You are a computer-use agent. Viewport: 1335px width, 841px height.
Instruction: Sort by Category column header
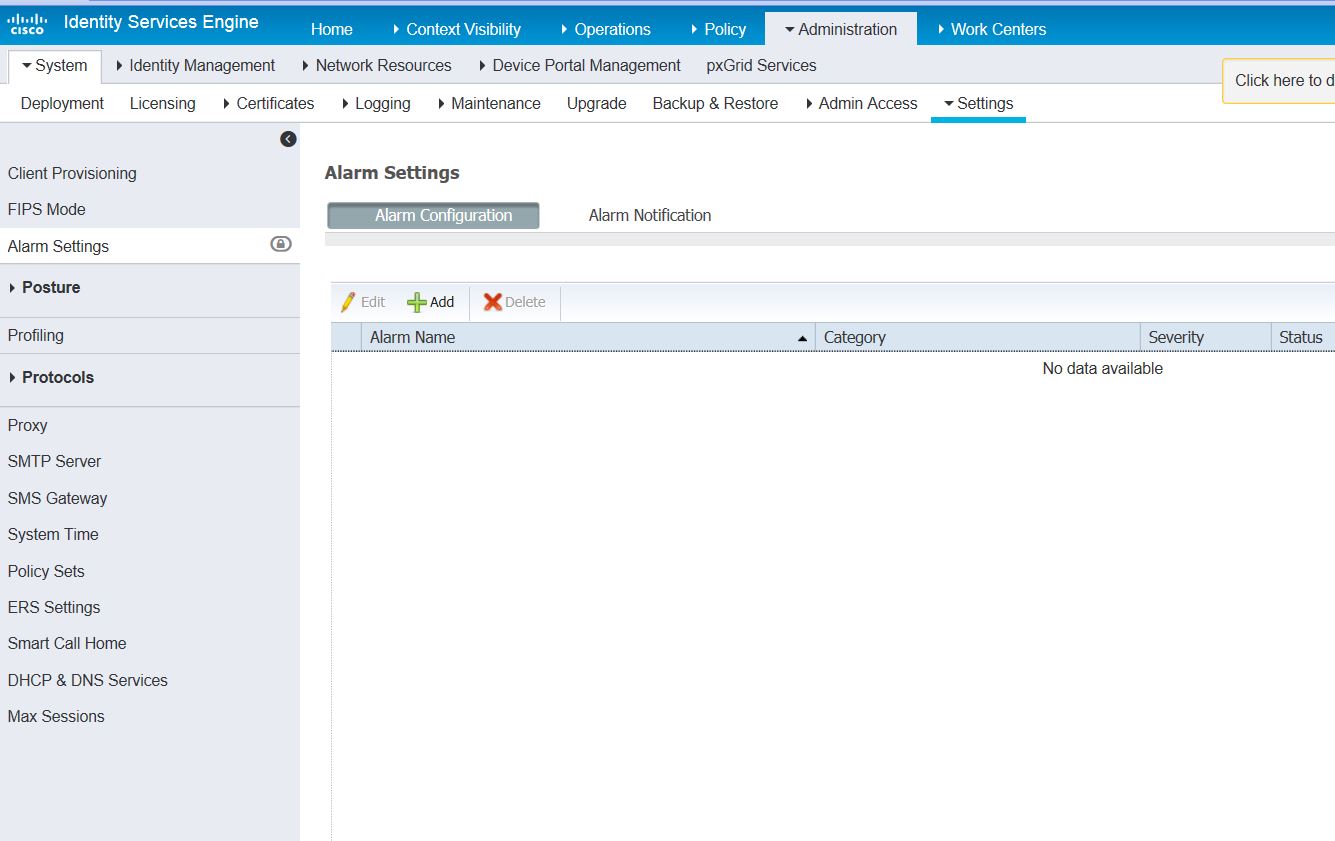977,337
